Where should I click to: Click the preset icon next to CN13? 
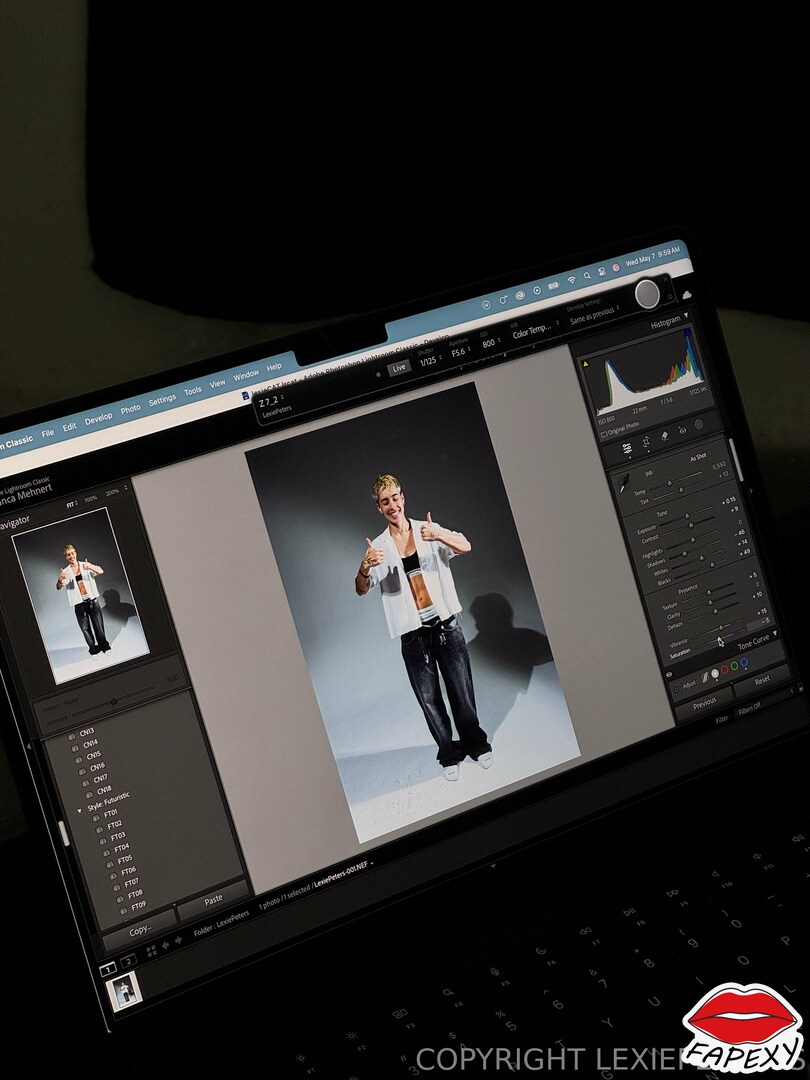coord(72,736)
